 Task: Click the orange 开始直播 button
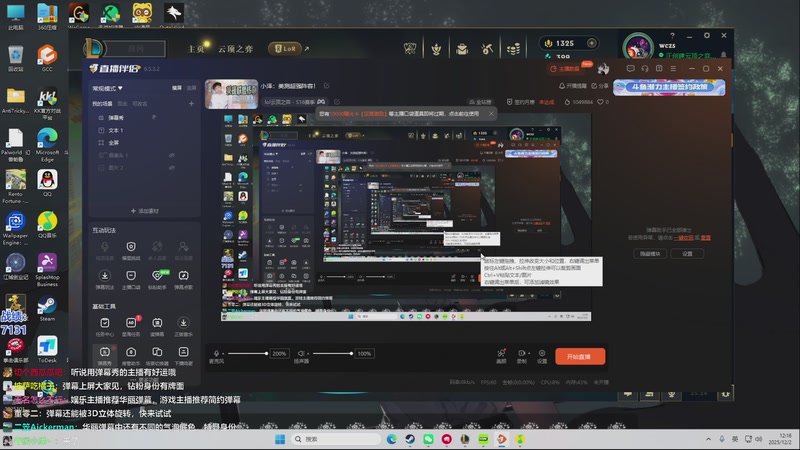580,356
